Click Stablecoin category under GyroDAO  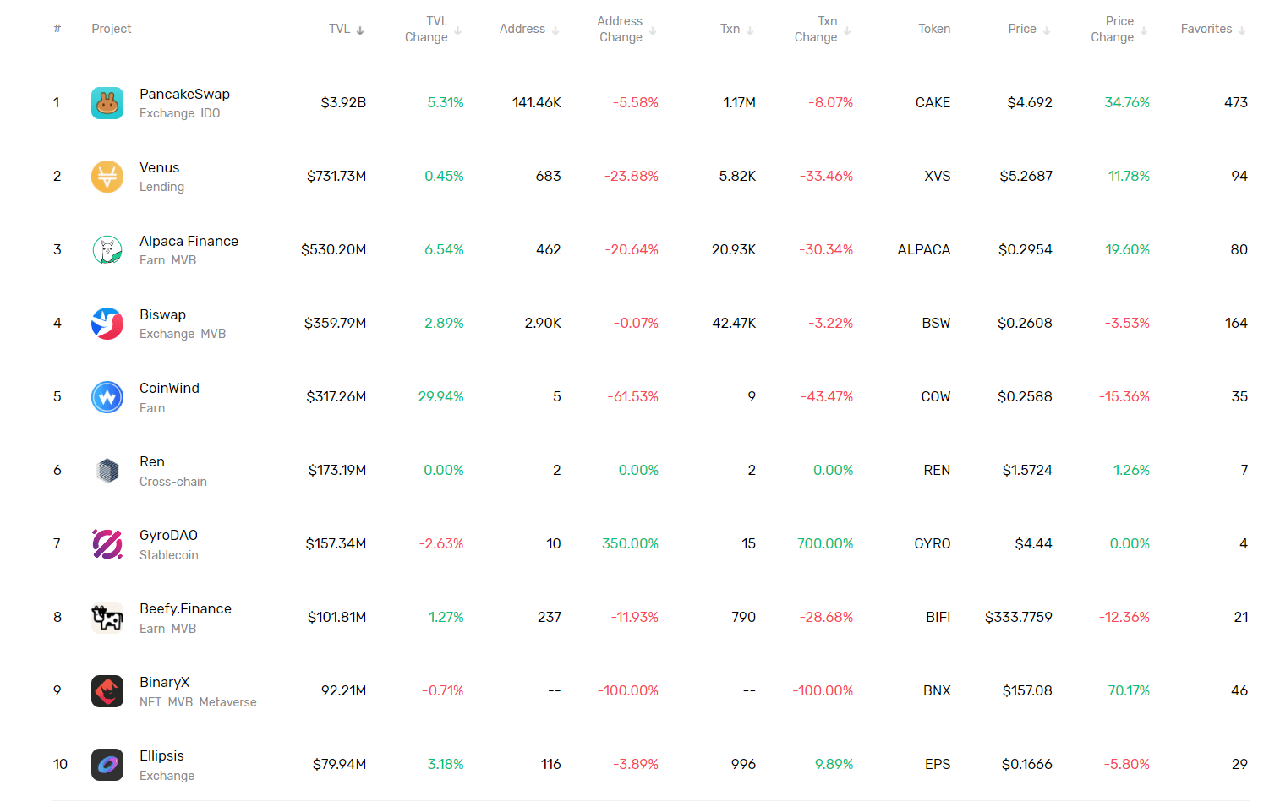pyautogui.click(x=169, y=555)
